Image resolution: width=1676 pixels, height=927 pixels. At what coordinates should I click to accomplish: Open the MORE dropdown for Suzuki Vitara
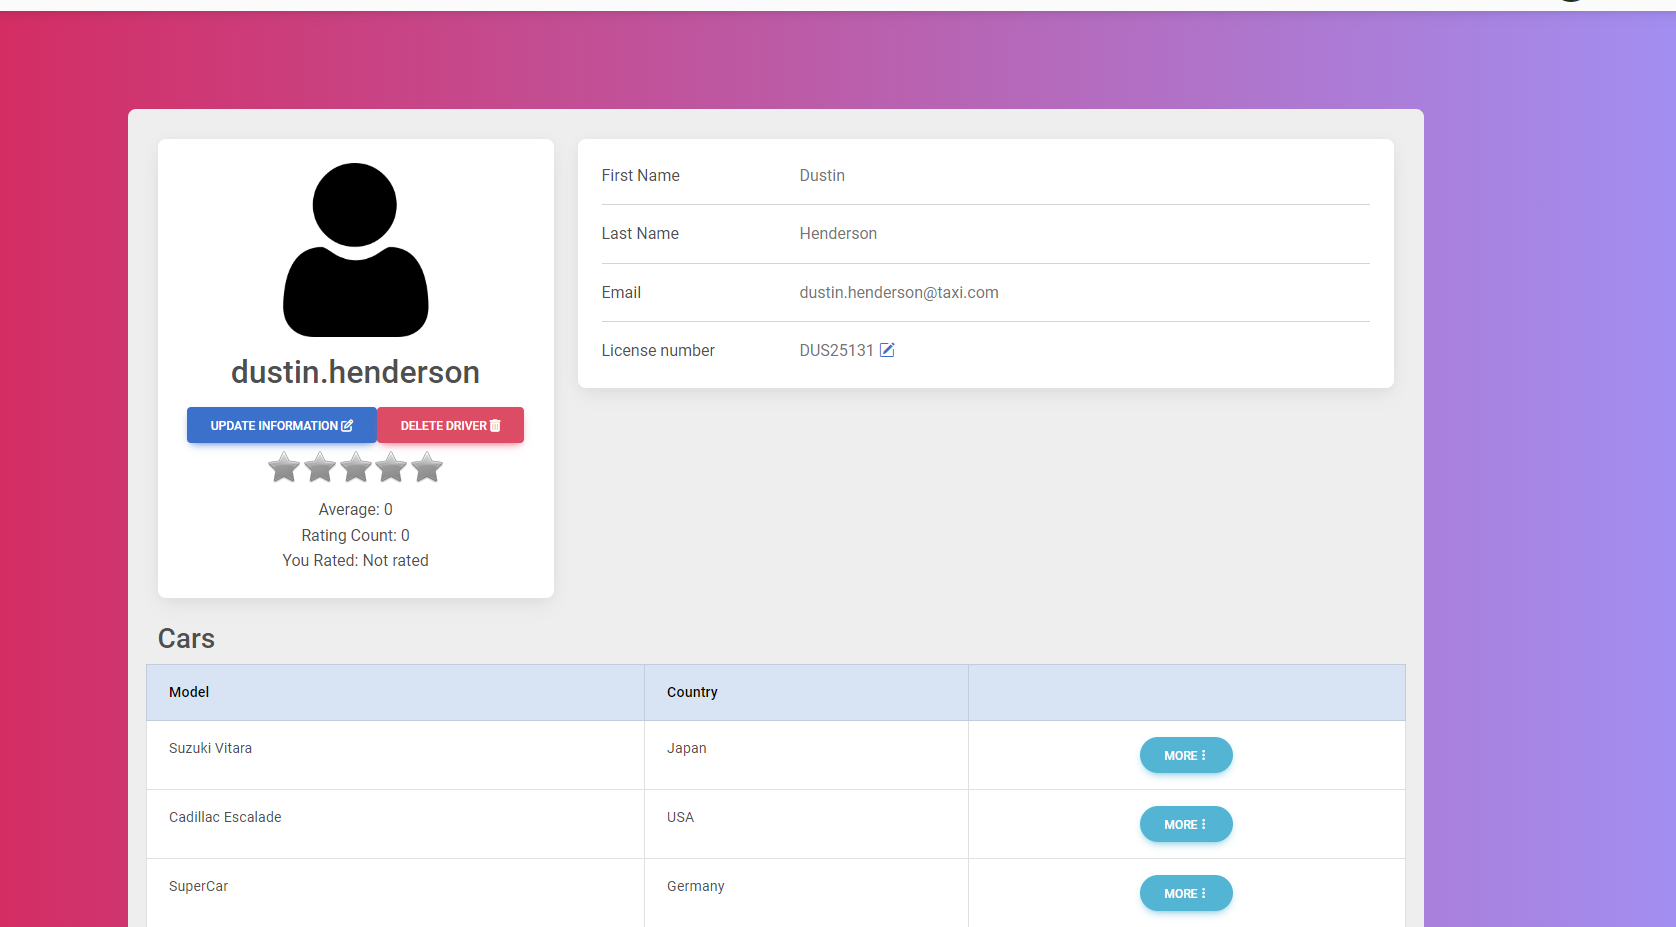click(1186, 755)
